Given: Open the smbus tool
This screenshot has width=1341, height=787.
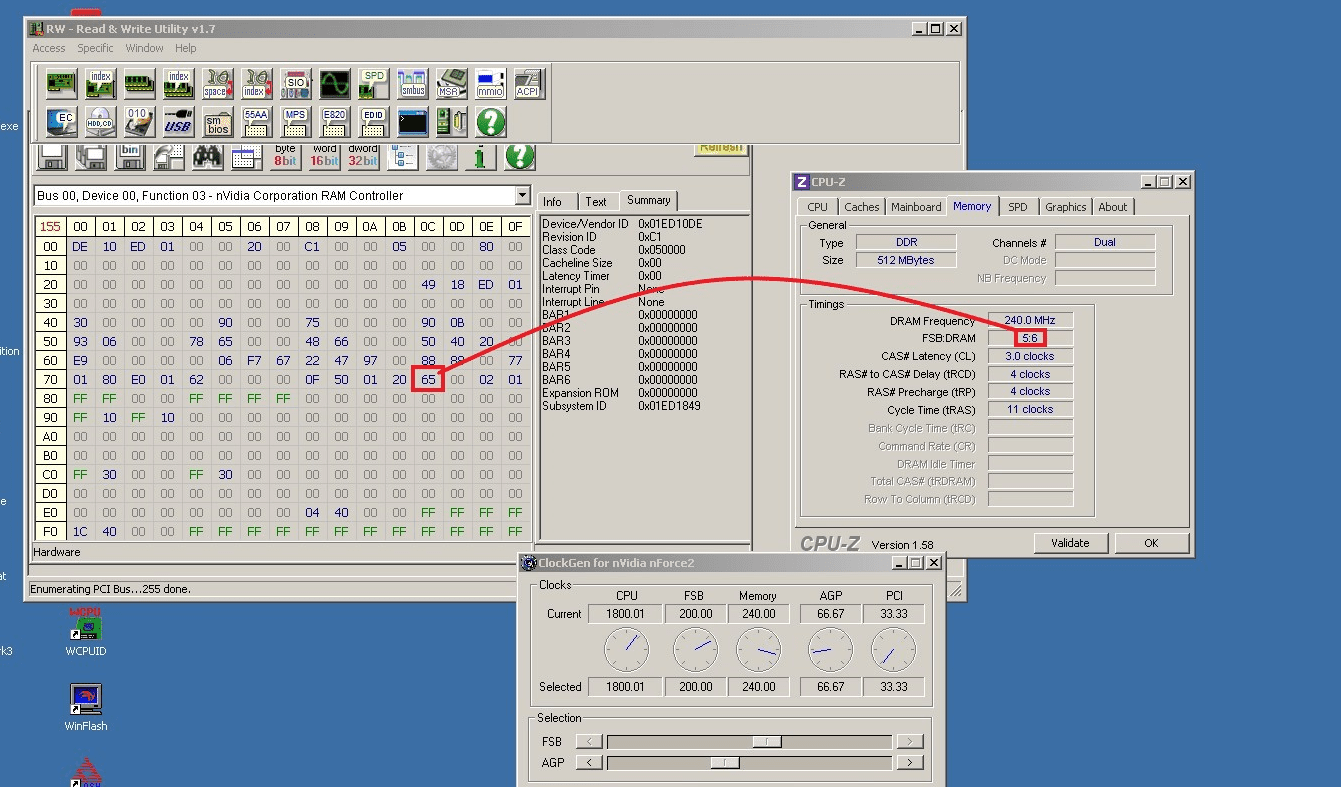Looking at the screenshot, I should tap(412, 84).
